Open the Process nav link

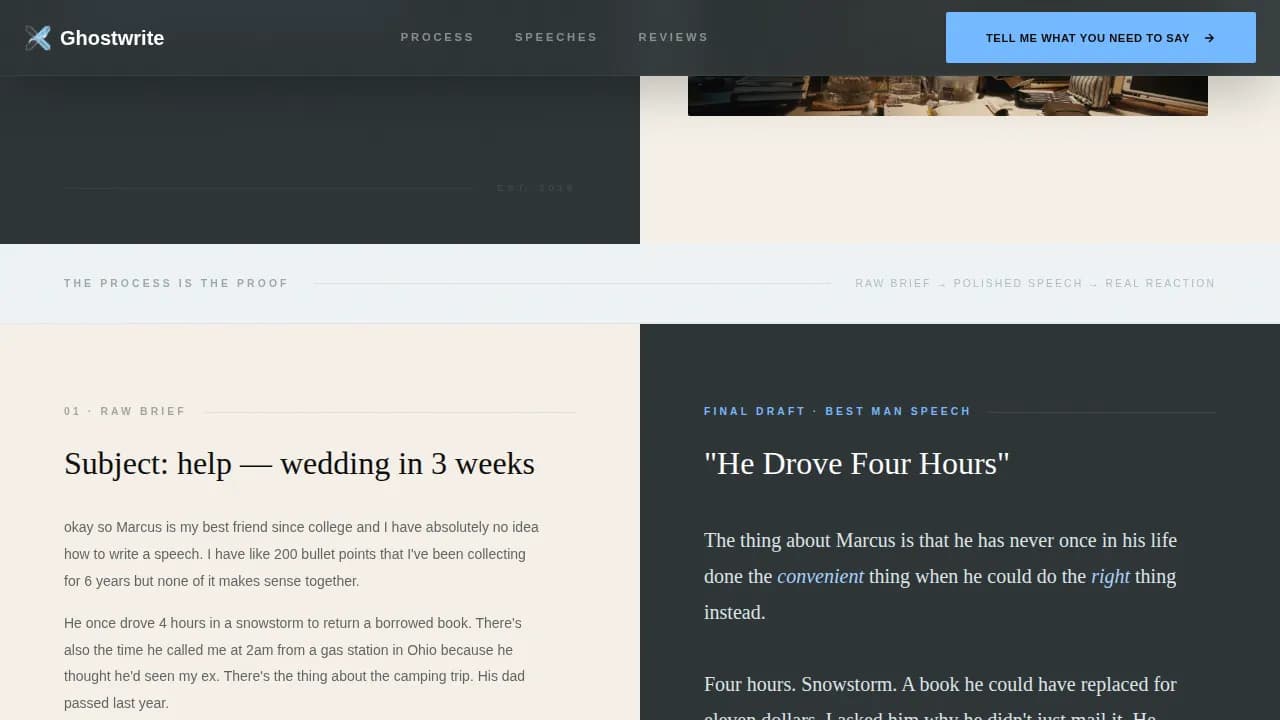click(x=437, y=37)
